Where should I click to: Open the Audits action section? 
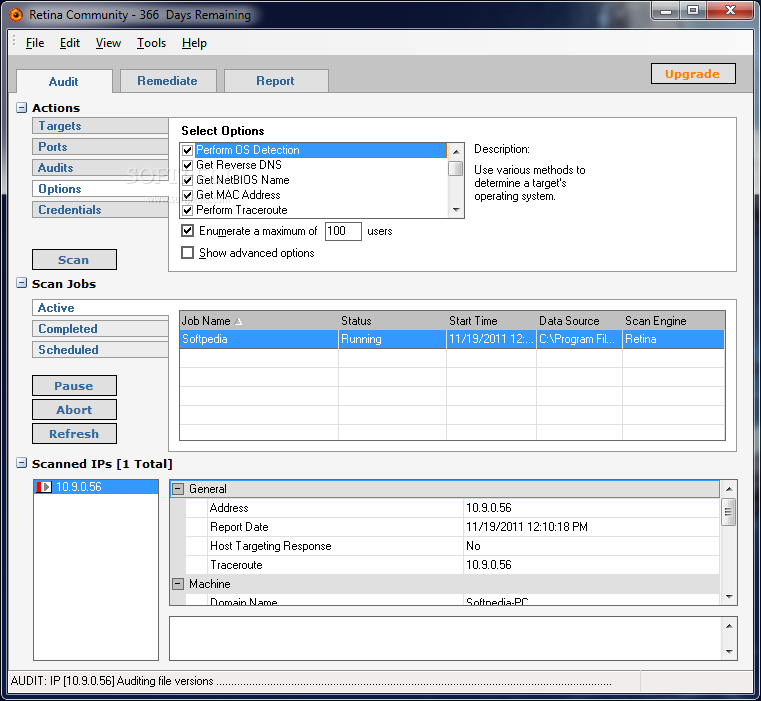click(x=100, y=167)
